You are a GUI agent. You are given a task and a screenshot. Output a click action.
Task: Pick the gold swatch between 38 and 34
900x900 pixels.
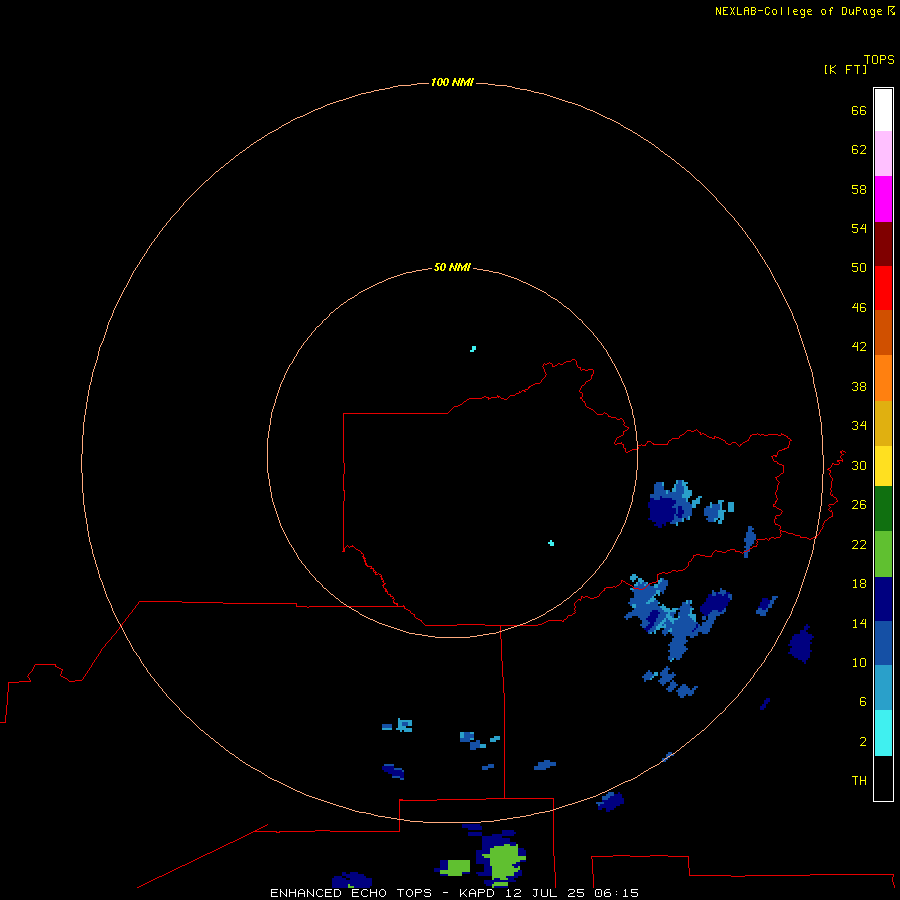click(x=883, y=423)
